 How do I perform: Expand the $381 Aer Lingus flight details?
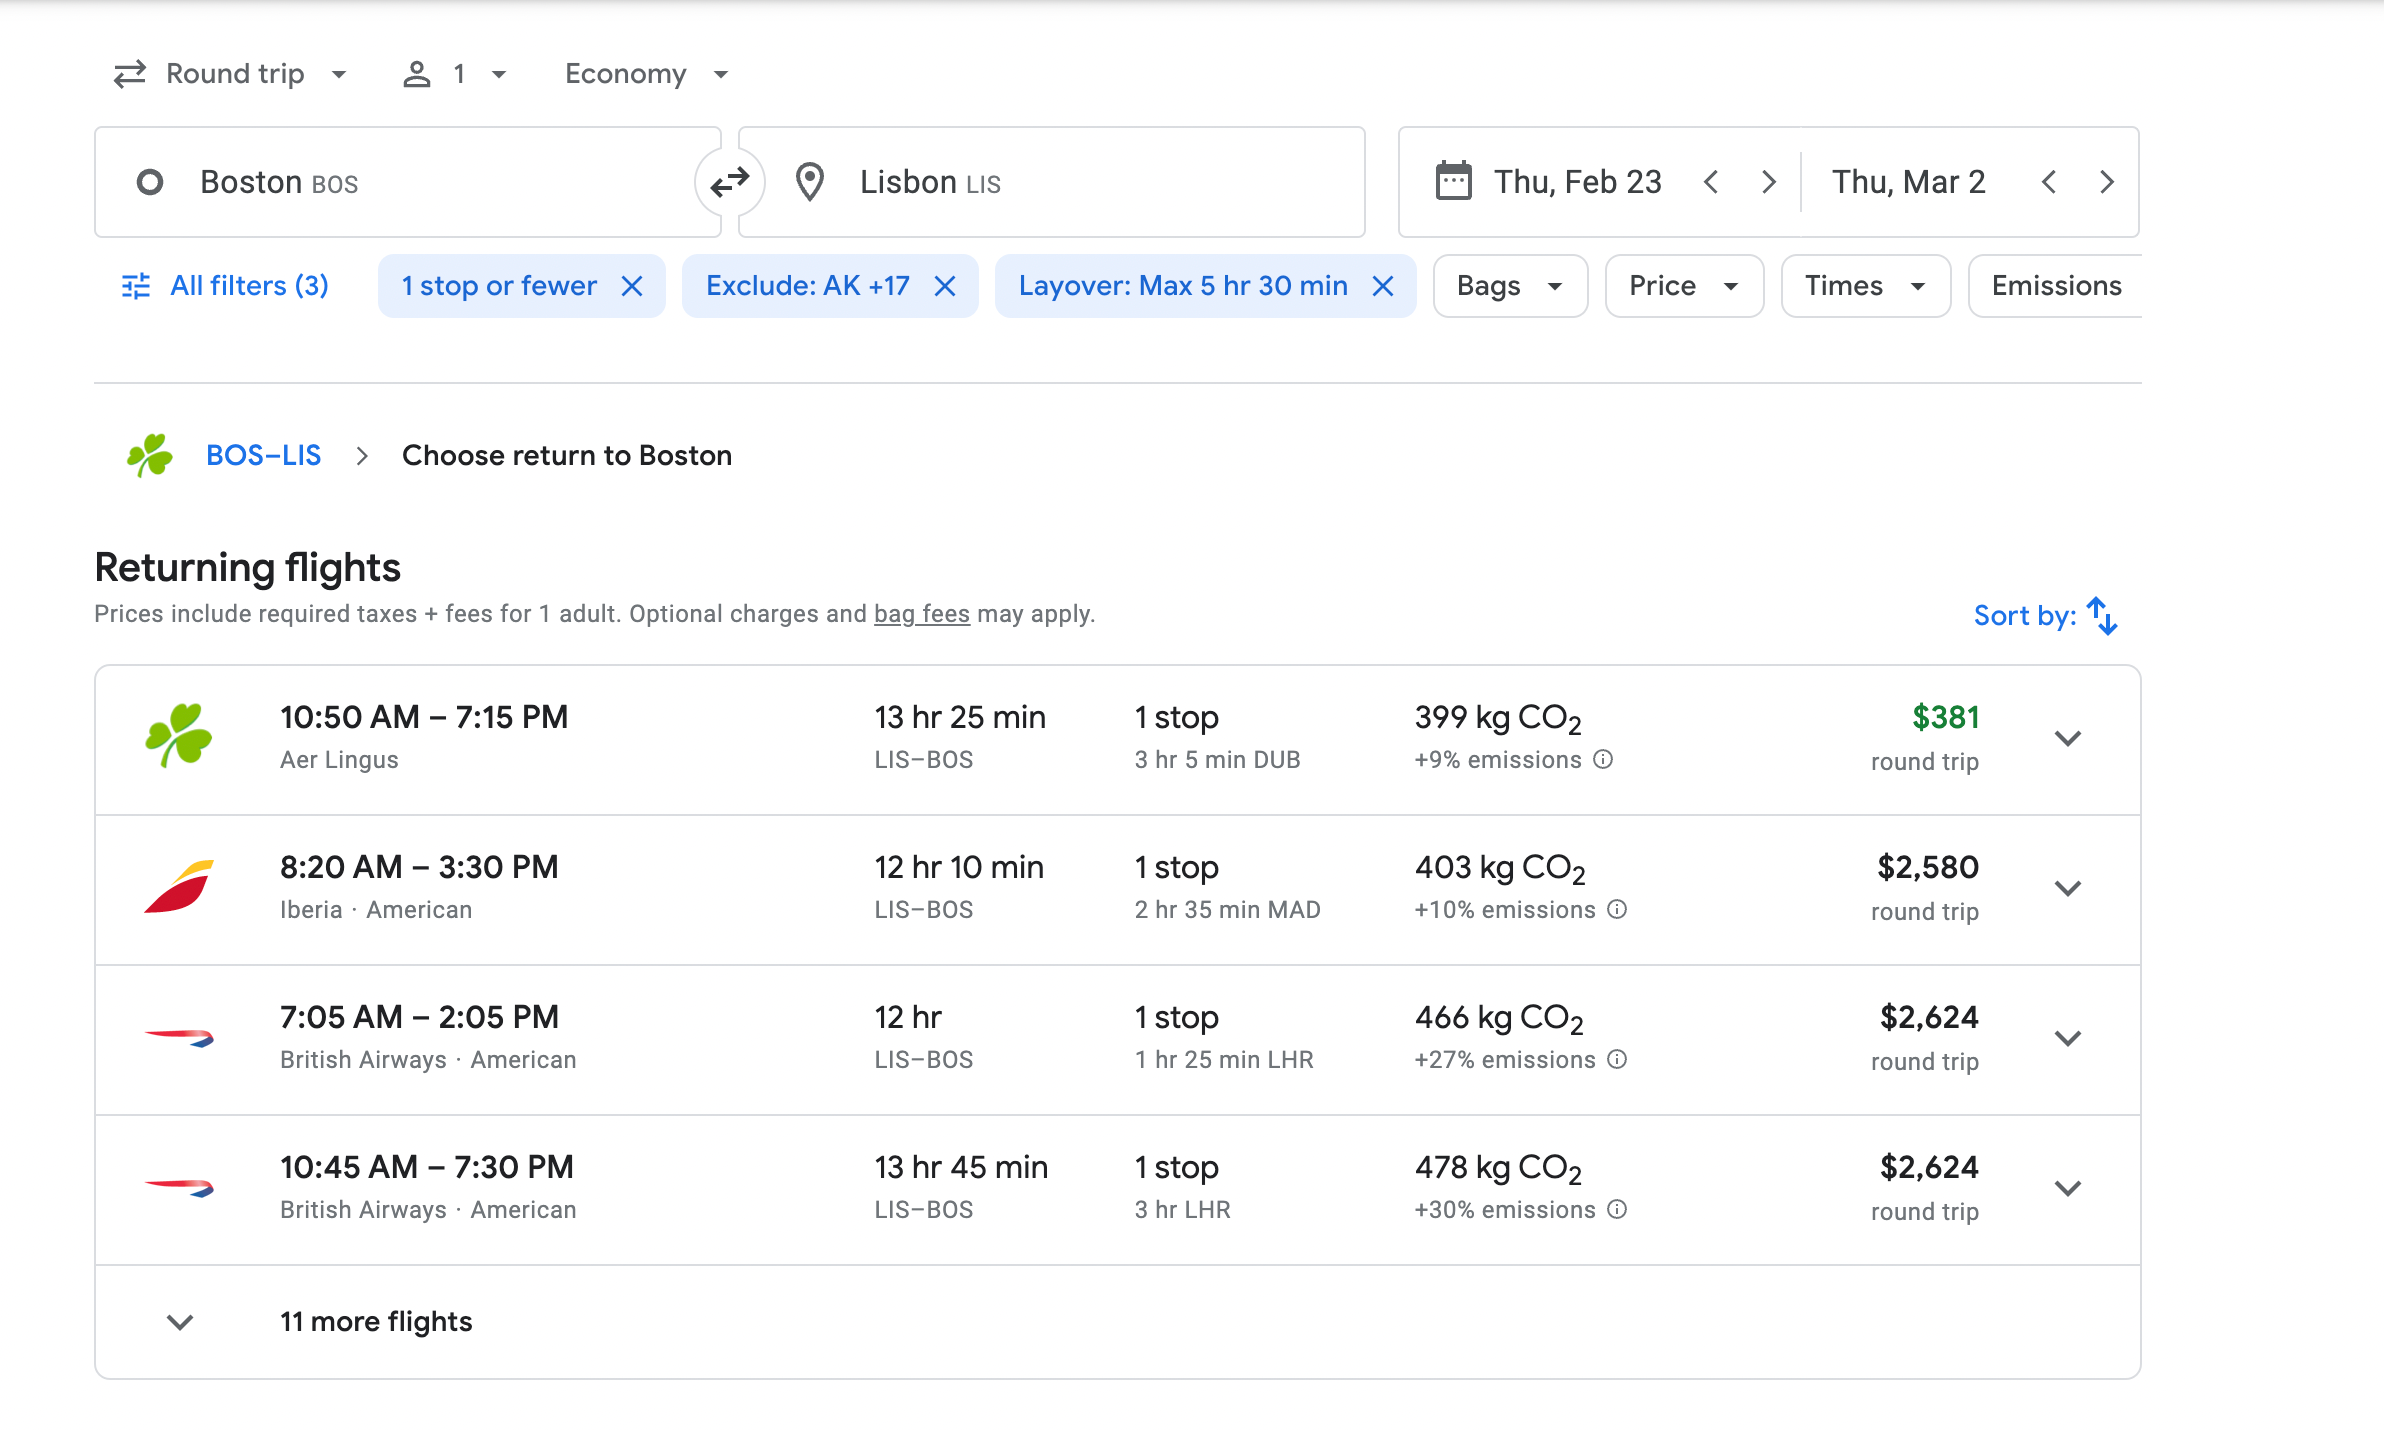(x=2067, y=739)
